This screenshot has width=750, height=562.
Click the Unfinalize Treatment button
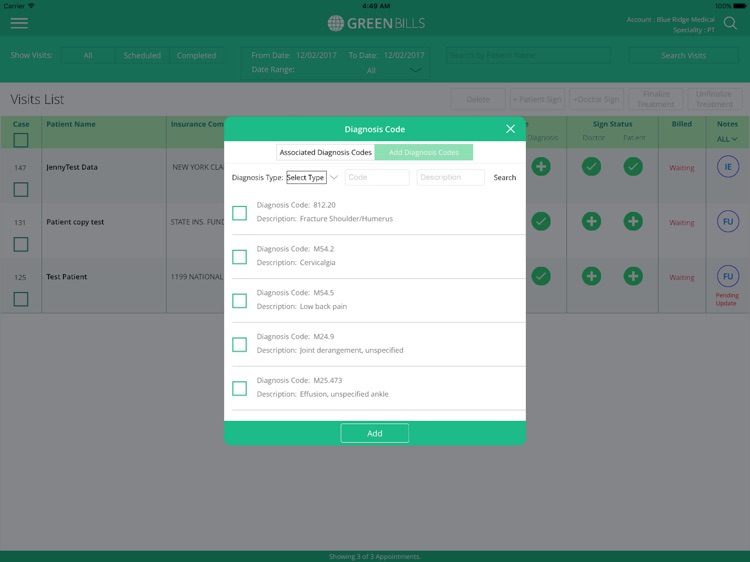[x=715, y=99]
